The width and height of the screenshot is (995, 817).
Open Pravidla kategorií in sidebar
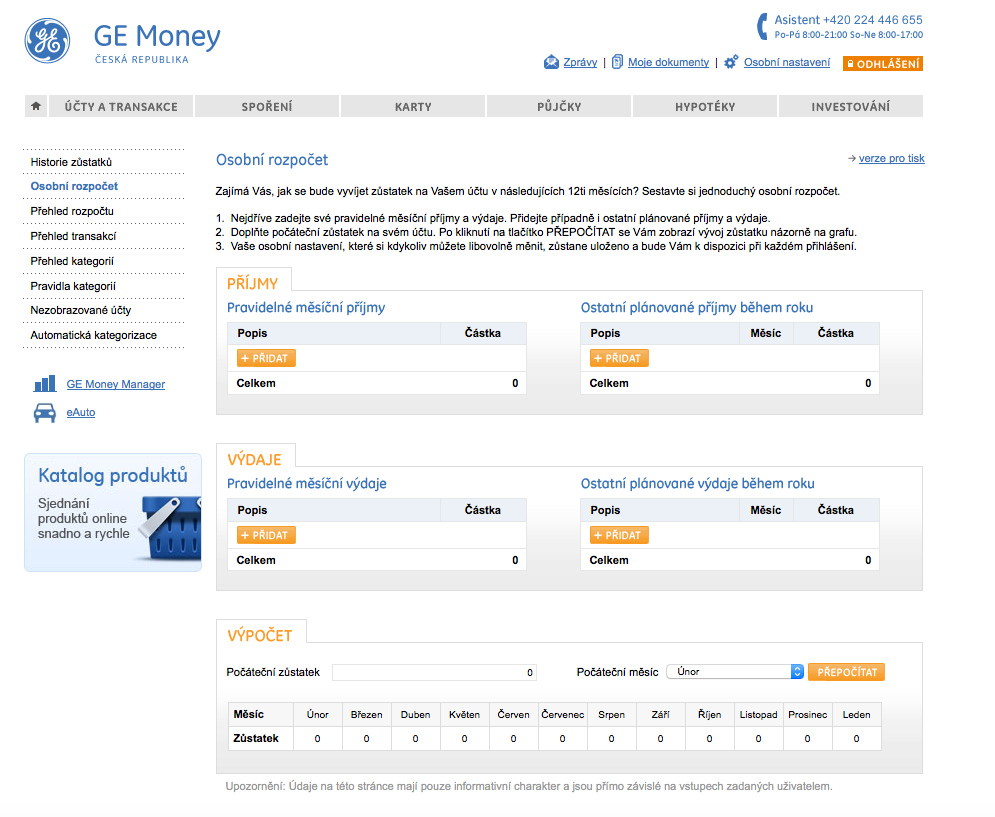73,286
